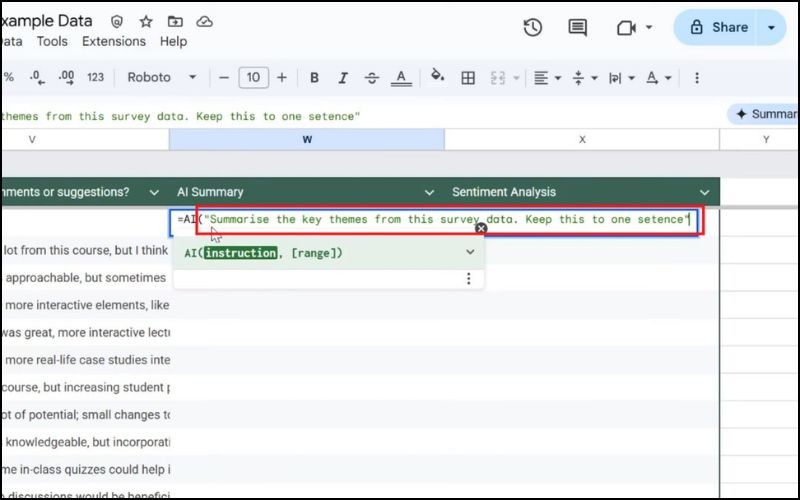Open the Help menu
The width and height of the screenshot is (800, 500).
(x=173, y=41)
